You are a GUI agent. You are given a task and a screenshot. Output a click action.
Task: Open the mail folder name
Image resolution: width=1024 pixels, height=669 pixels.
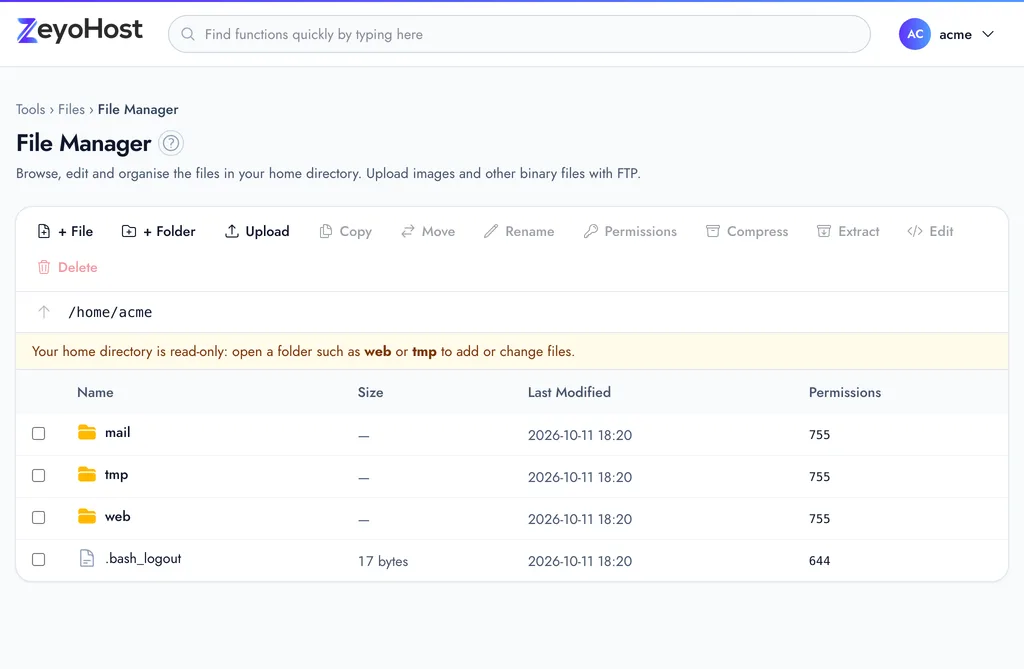pyautogui.click(x=118, y=432)
